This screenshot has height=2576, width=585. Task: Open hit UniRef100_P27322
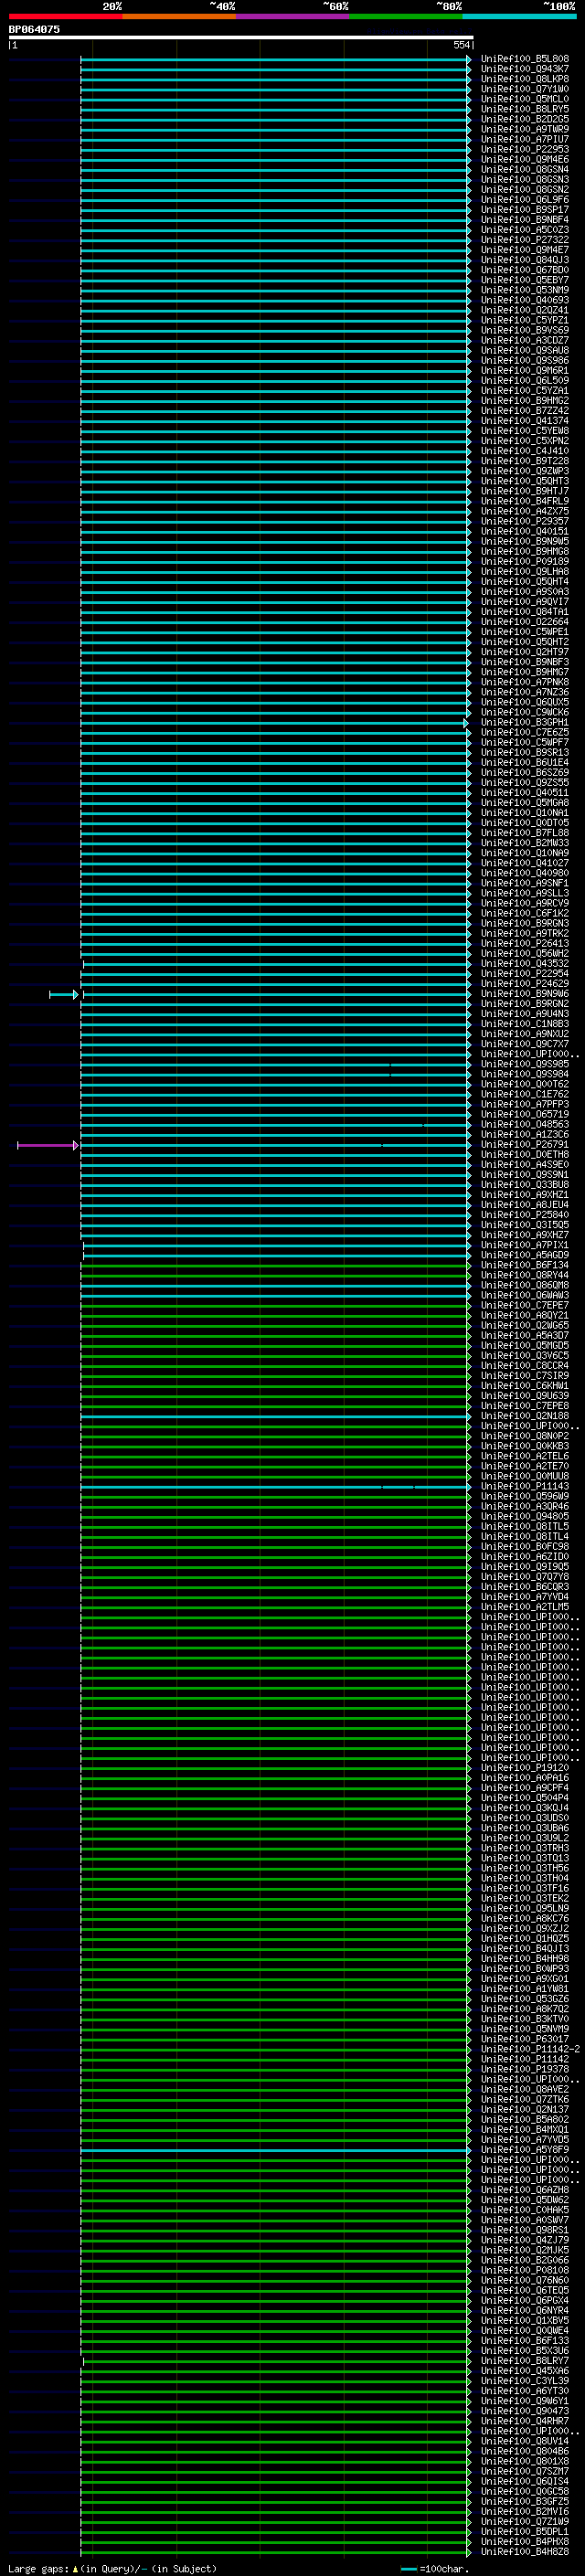(x=525, y=240)
